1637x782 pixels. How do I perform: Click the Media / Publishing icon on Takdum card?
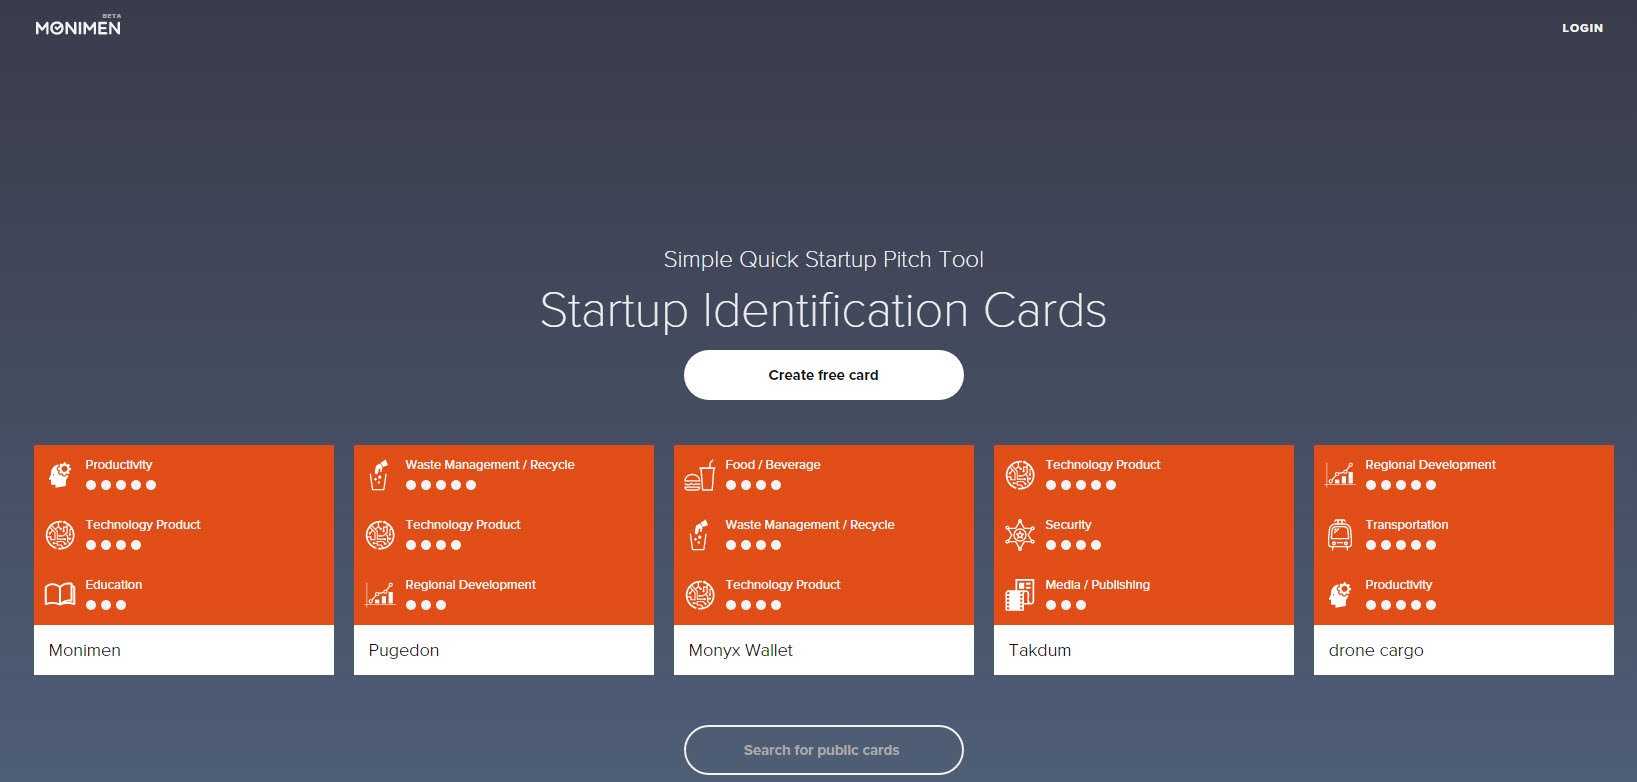coord(1019,595)
